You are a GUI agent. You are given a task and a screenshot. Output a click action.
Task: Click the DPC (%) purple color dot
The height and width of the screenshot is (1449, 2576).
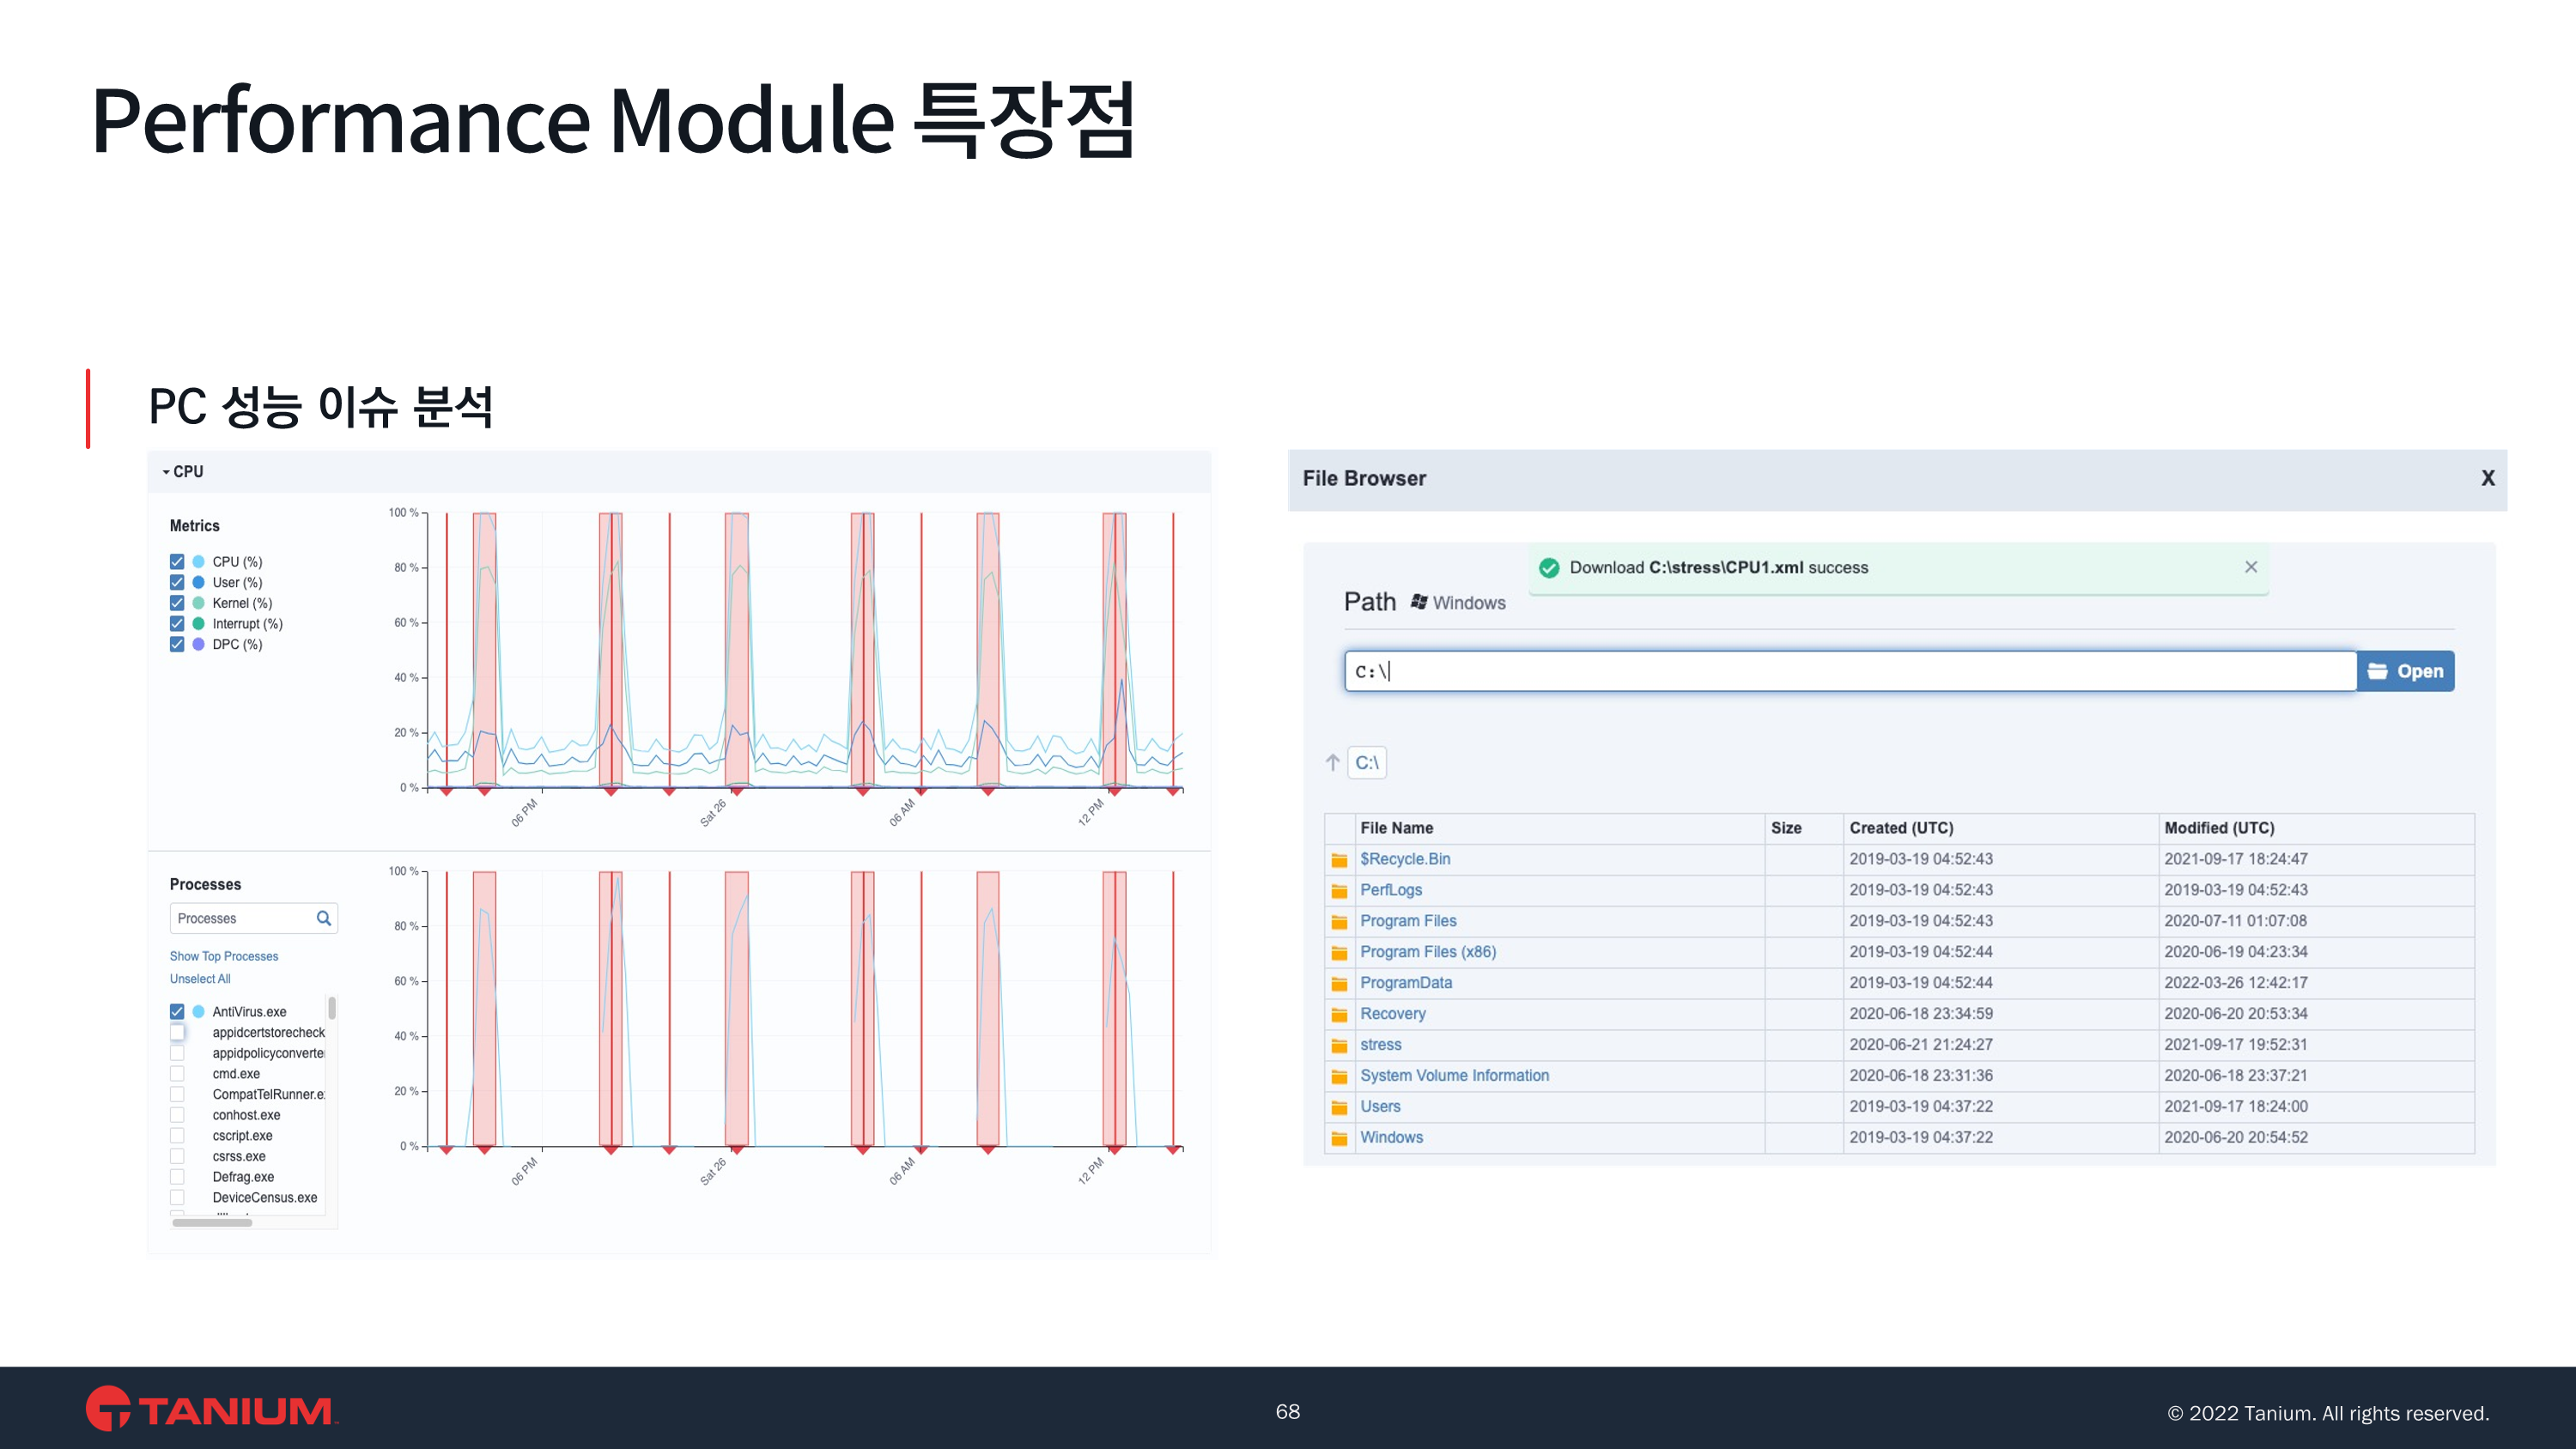198,644
